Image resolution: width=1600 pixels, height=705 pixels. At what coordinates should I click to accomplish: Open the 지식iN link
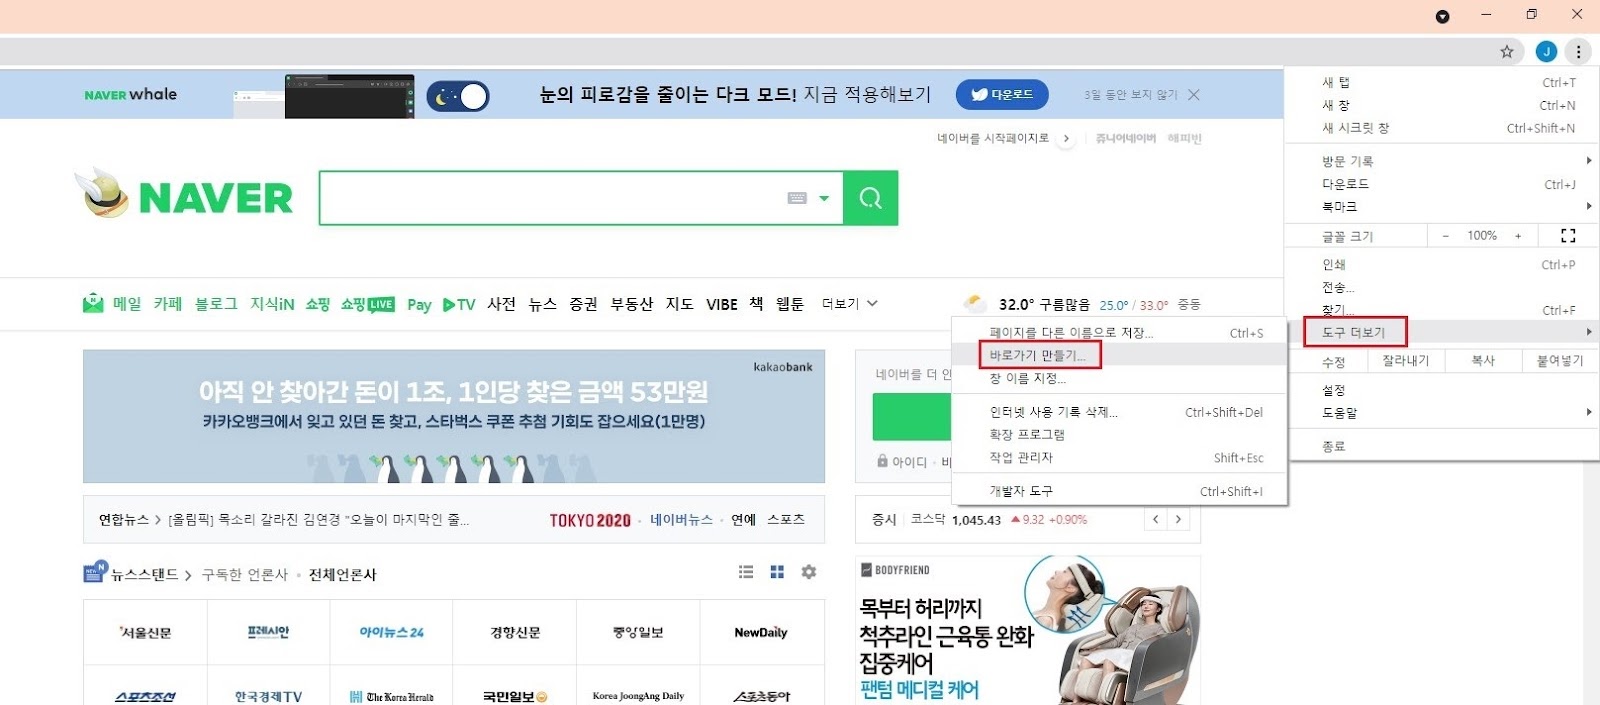(x=272, y=304)
